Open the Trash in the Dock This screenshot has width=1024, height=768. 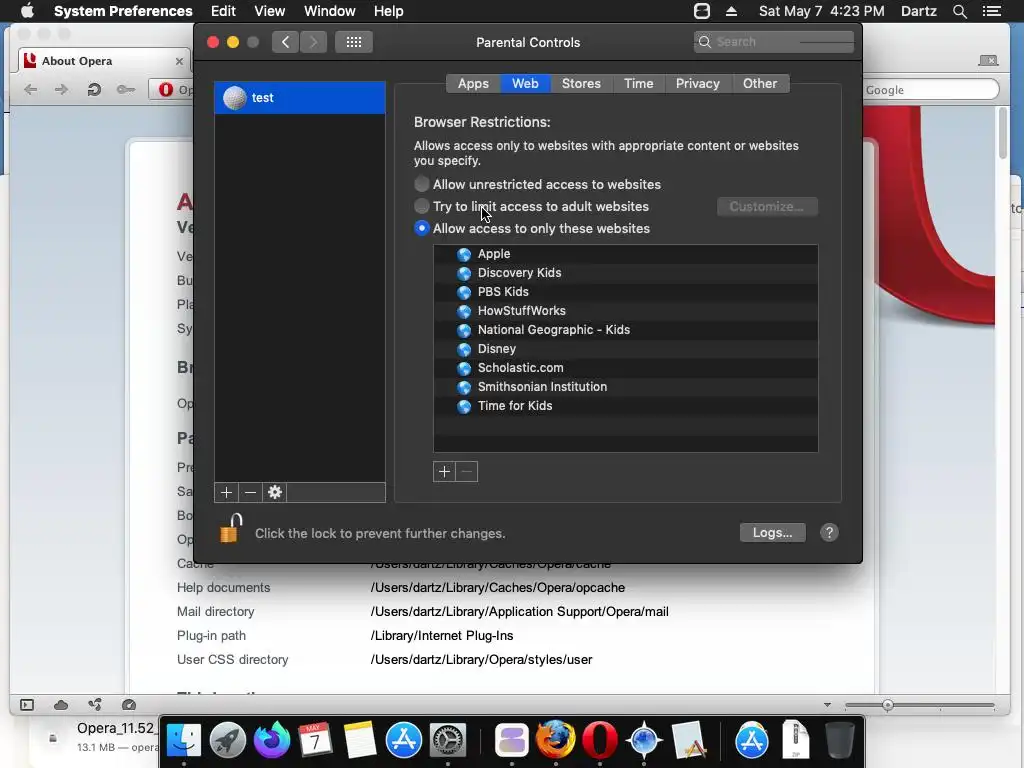pyautogui.click(x=840, y=741)
